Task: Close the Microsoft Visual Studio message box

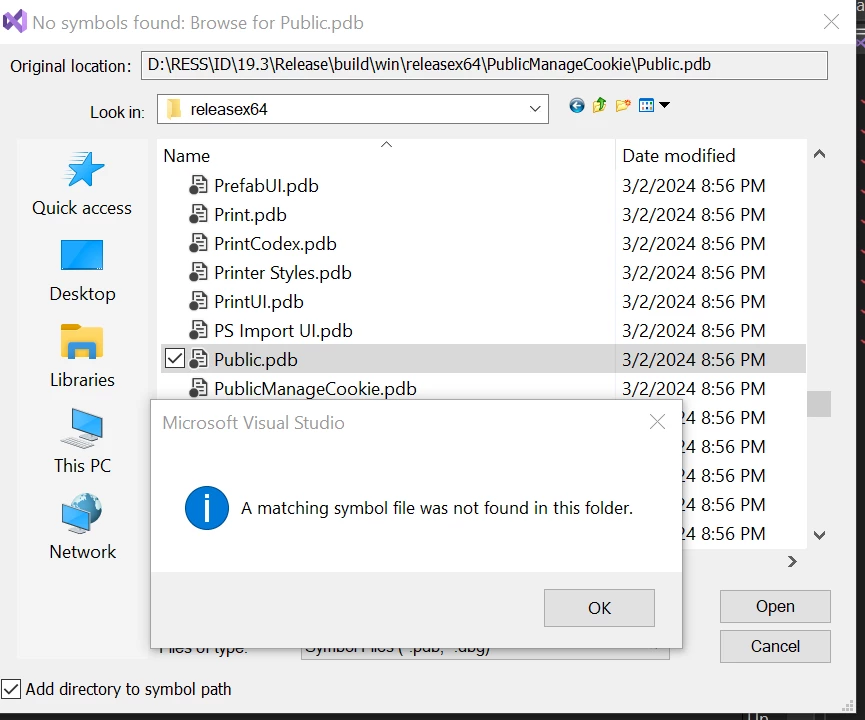Action: [657, 422]
